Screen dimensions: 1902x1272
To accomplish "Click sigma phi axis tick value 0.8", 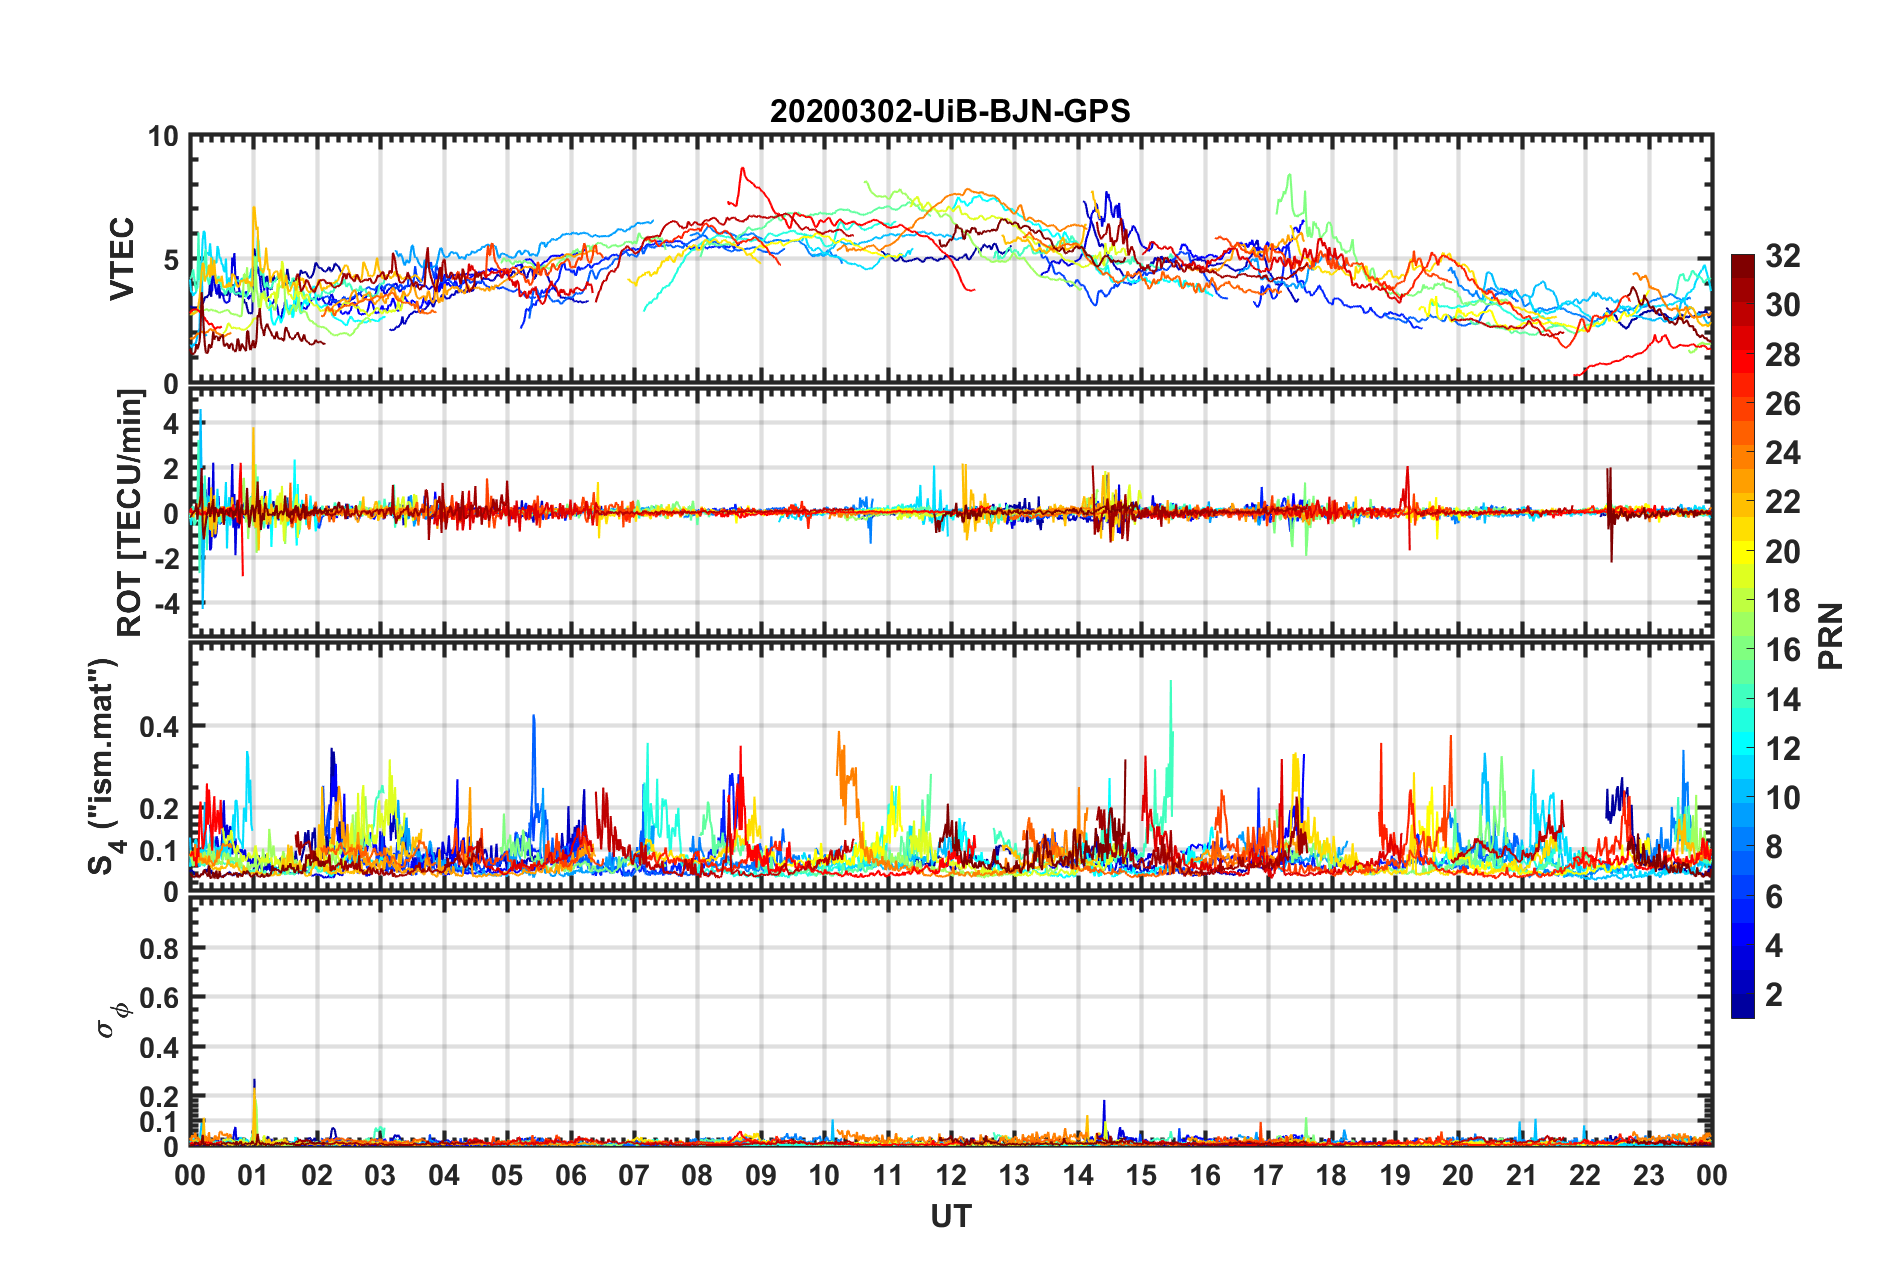I will tap(160, 948).
